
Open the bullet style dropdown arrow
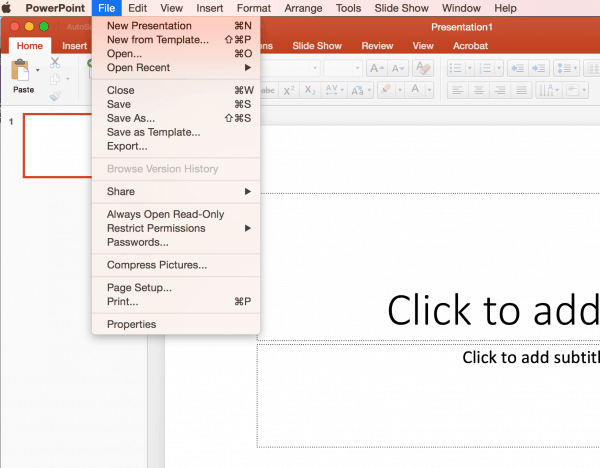click(470, 68)
